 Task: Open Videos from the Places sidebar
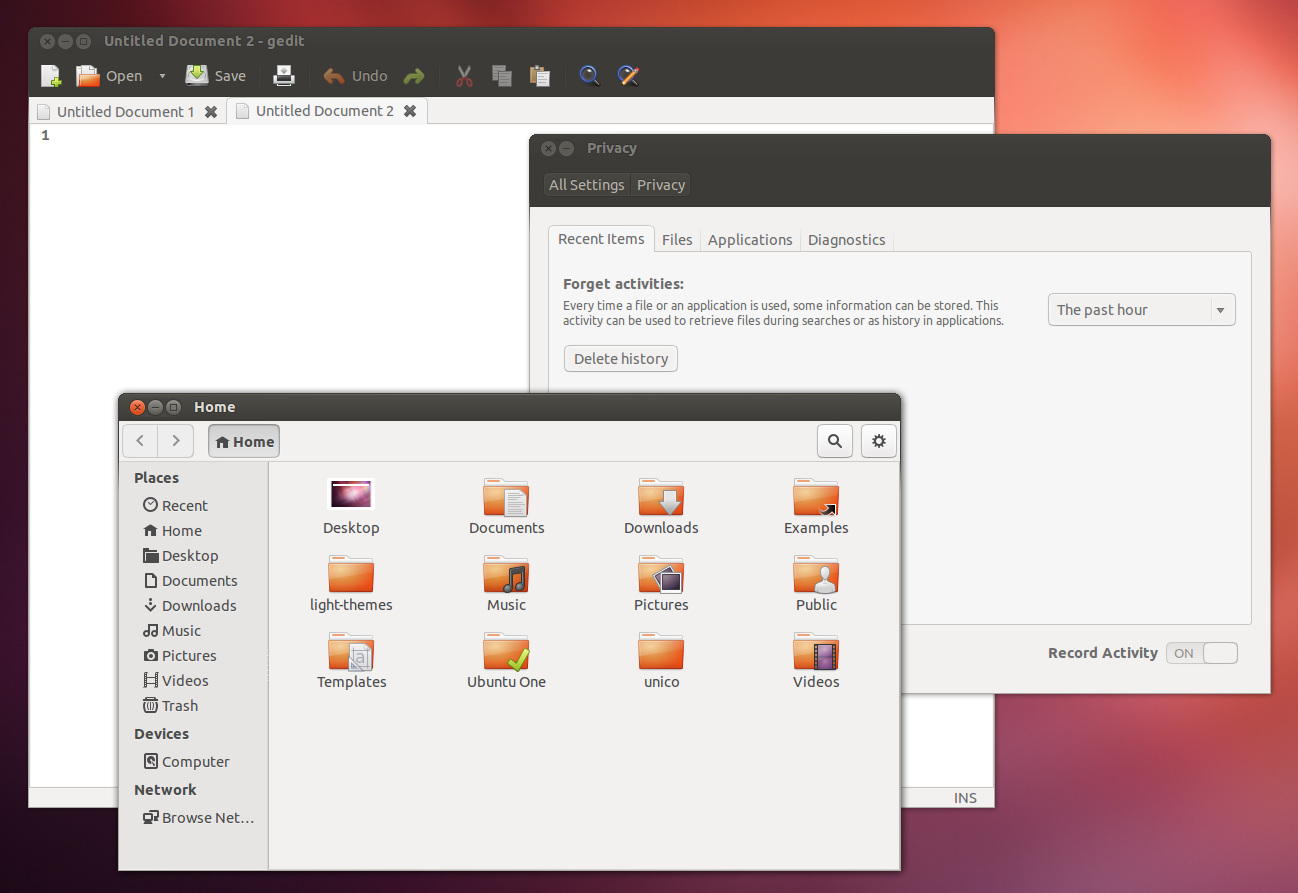pos(194,681)
